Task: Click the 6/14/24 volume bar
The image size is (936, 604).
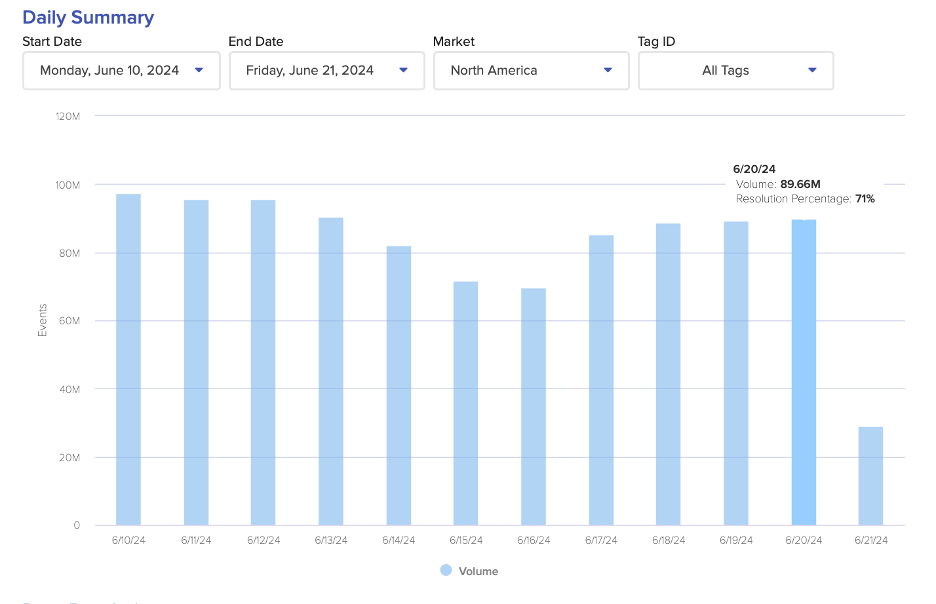Action: (398, 385)
